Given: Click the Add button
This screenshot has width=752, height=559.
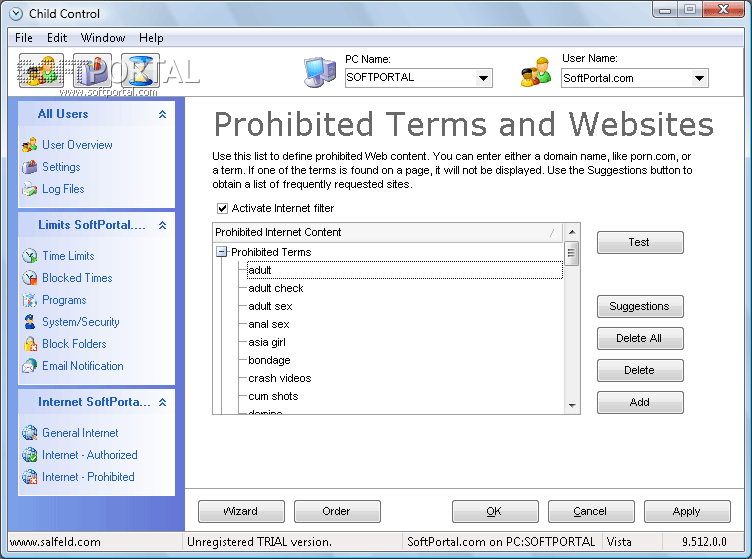Looking at the screenshot, I should (x=640, y=402).
